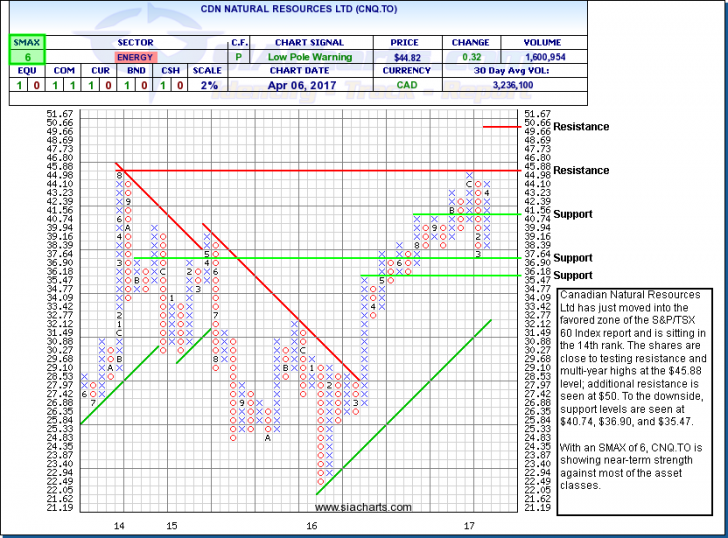Image resolution: width=728 pixels, height=538 pixels.
Task: Click the top Resistance label near 49.66
Action: click(x=554, y=127)
